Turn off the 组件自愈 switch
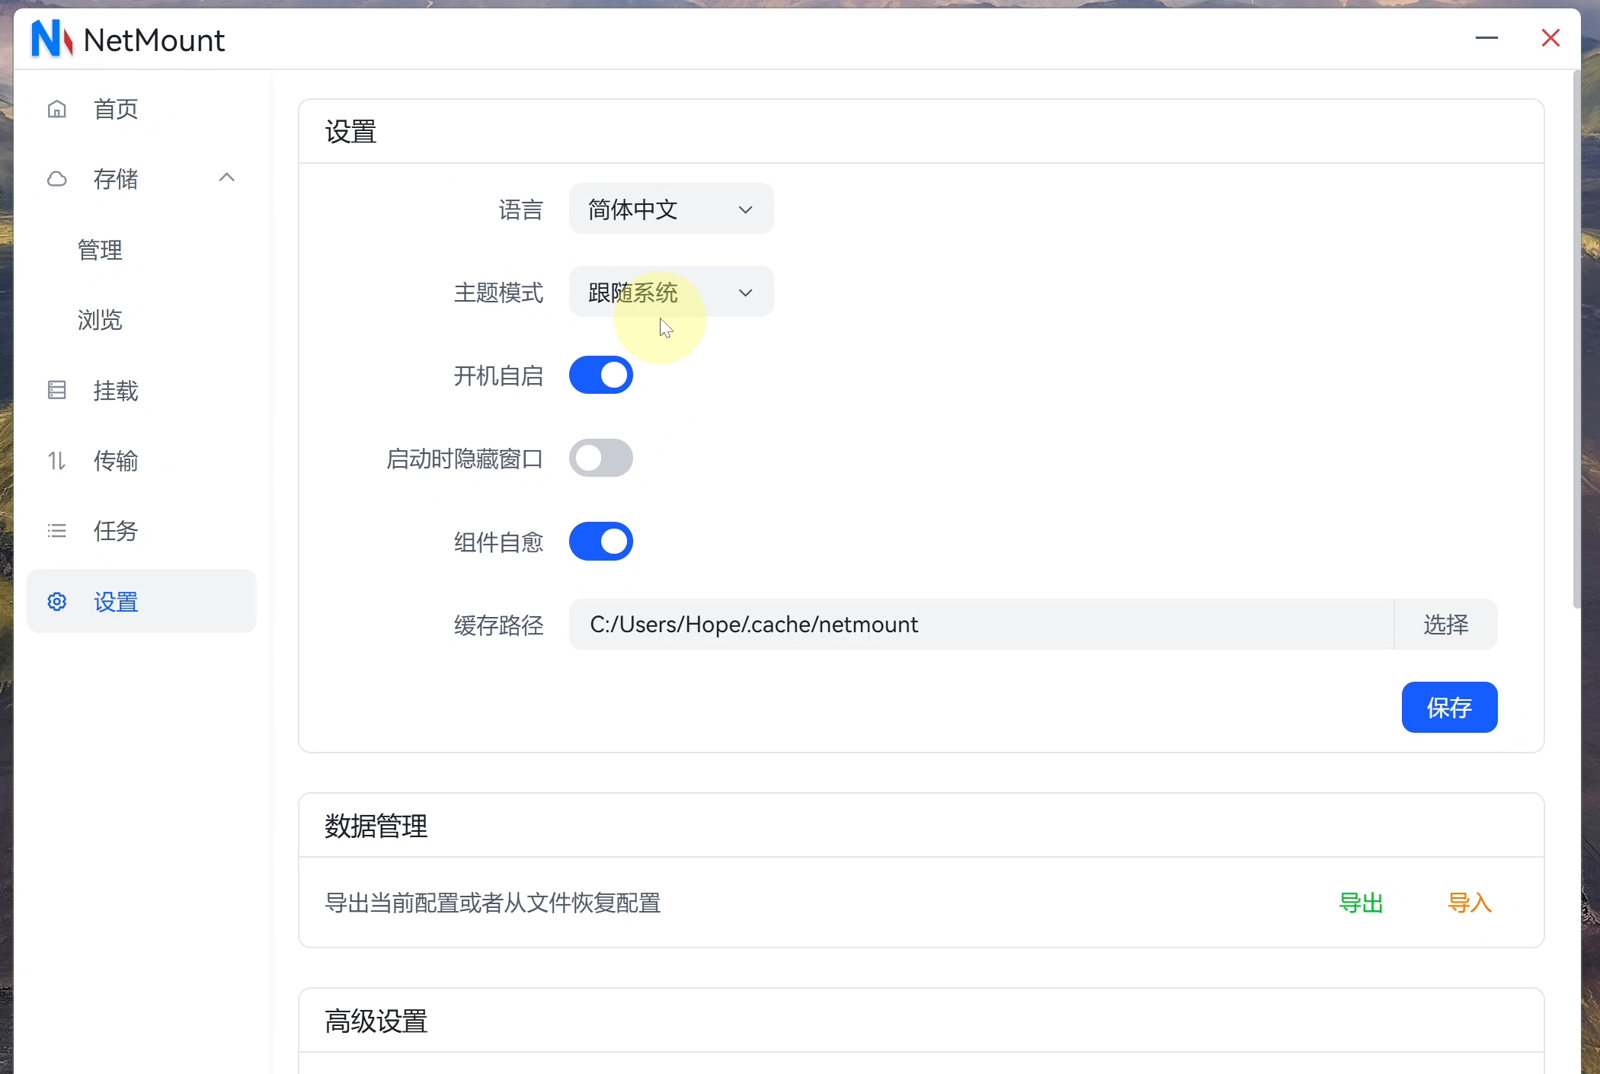Viewport: 1600px width, 1074px height. coord(601,541)
